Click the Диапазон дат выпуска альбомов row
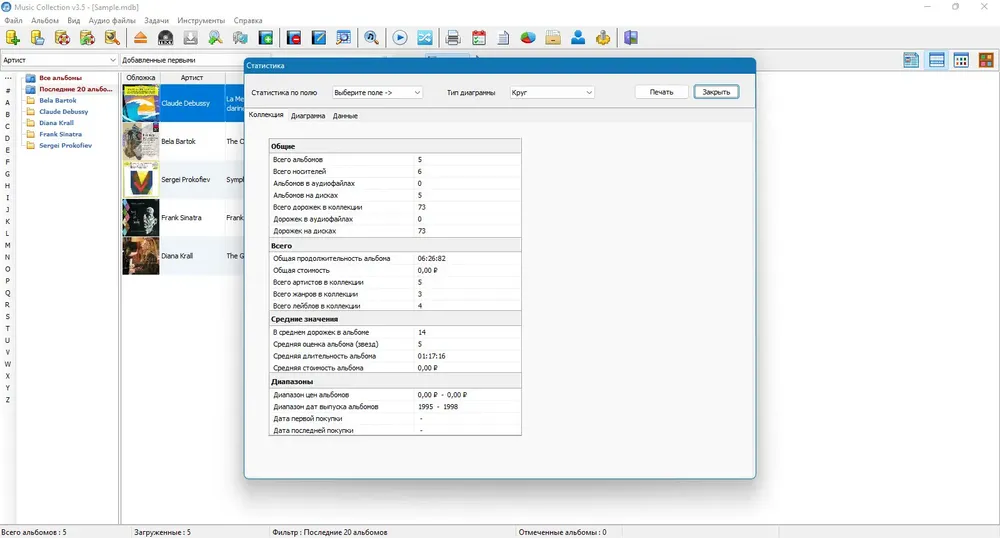This screenshot has width=1000, height=538. [x=395, y=407]
